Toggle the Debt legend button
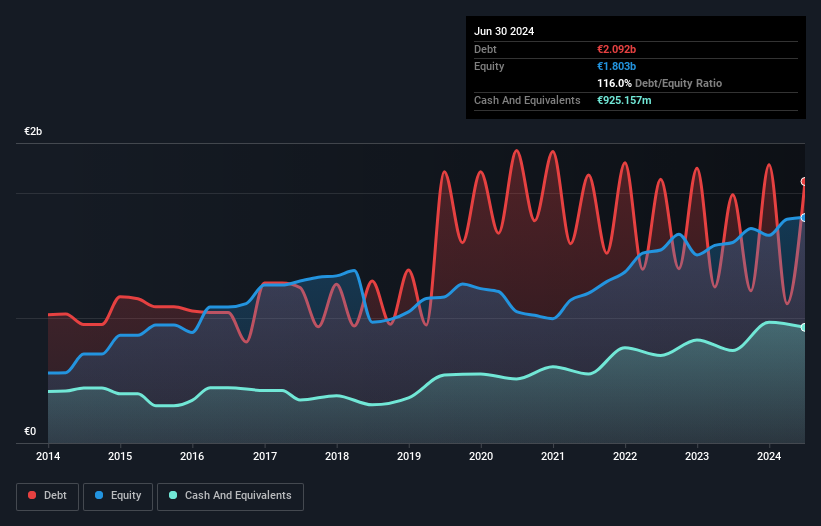Image resolution: width=821 pixels, height=526 pixels. pyautogui.click(x=48, y=496)
